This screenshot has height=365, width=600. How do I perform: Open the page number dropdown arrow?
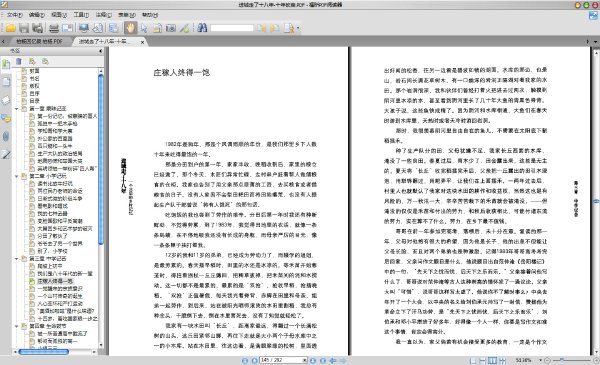(x=305, y=360)
